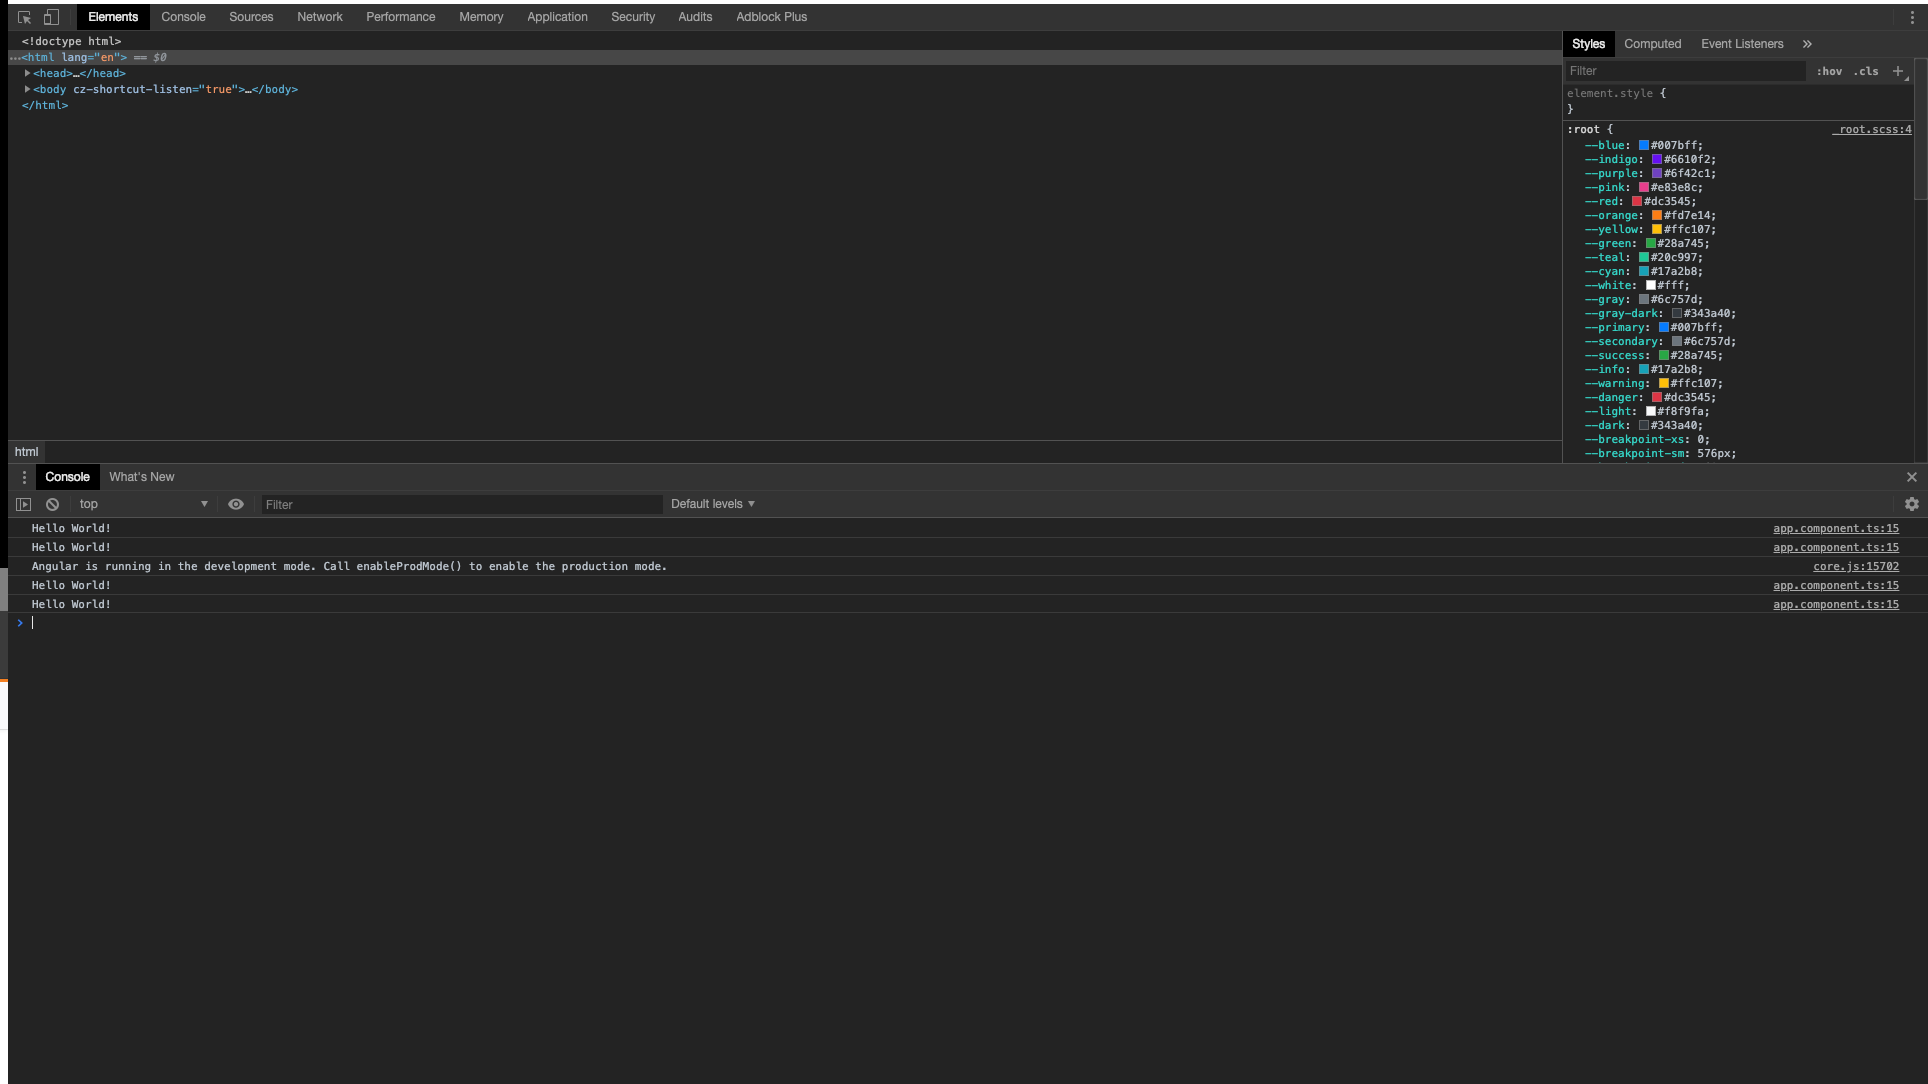
Task: Expand Default levels filter dropdown
Action: (x=711, y=503)
